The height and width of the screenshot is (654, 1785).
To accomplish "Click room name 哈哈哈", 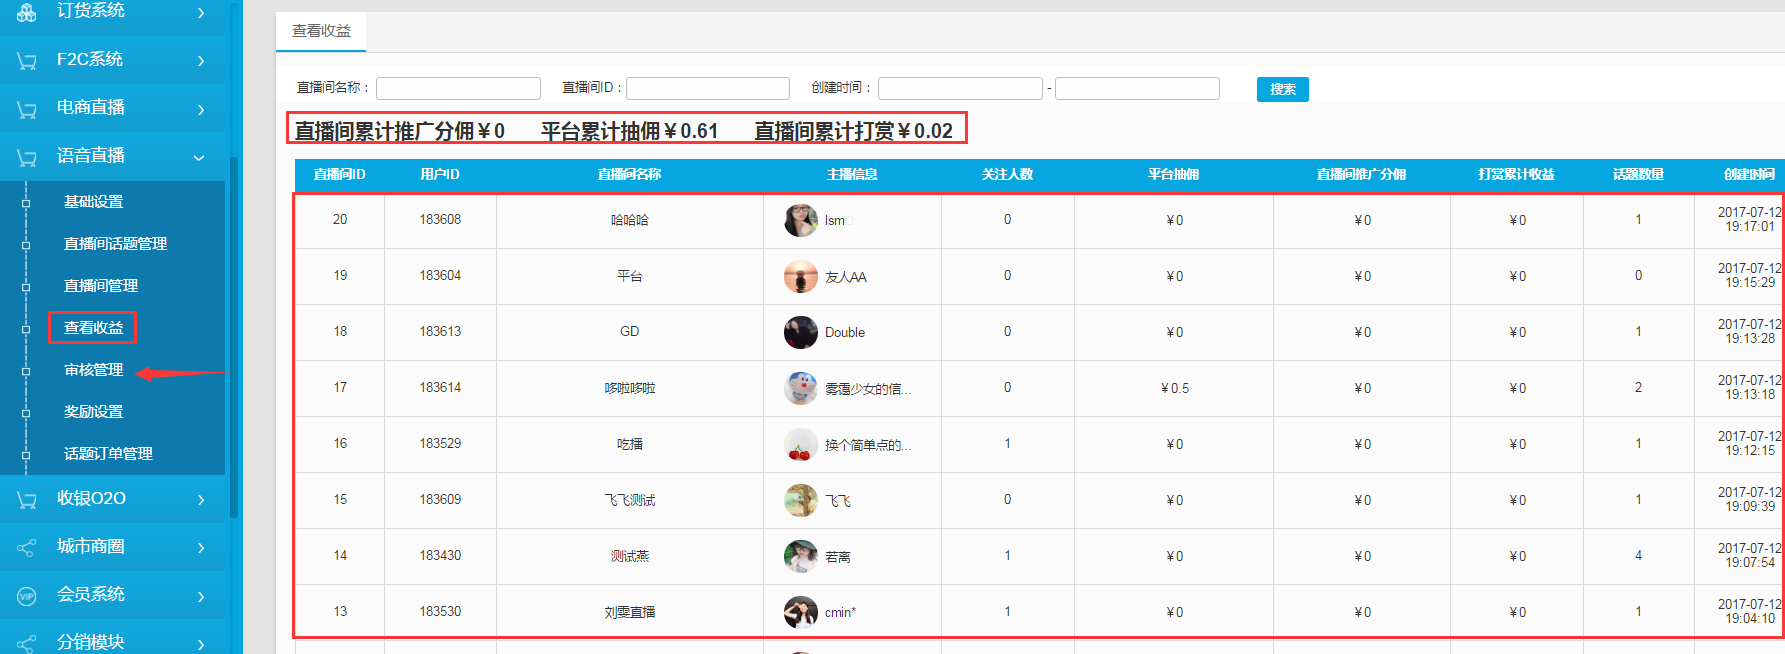I will pyautogui.click(x=630, y=220).
